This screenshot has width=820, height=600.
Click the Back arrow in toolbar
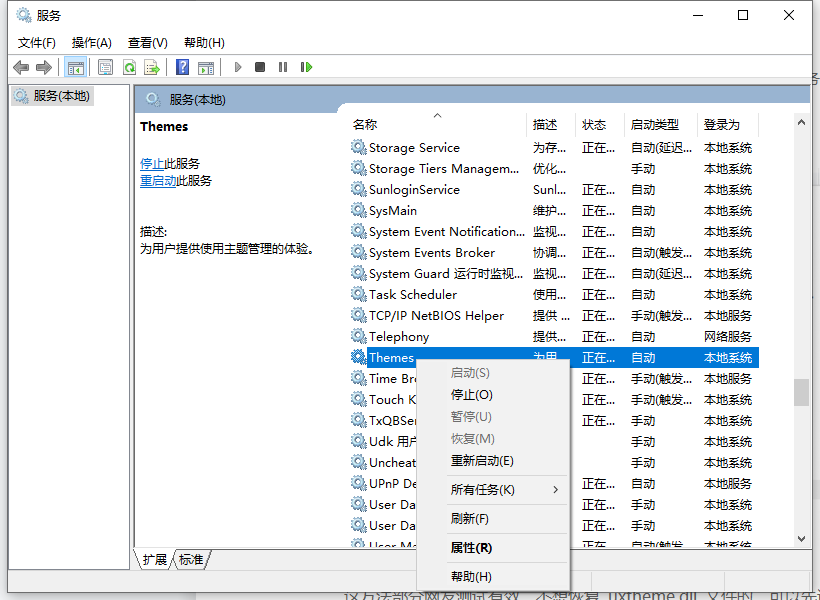(x=21, y=67)
